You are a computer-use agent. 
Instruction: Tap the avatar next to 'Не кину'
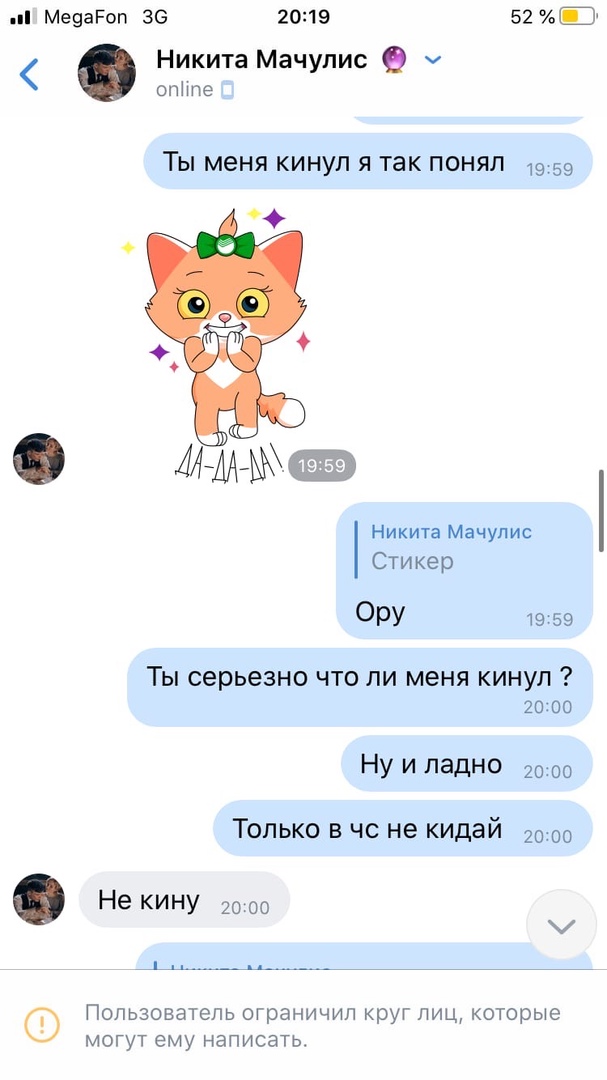[39, 900]
